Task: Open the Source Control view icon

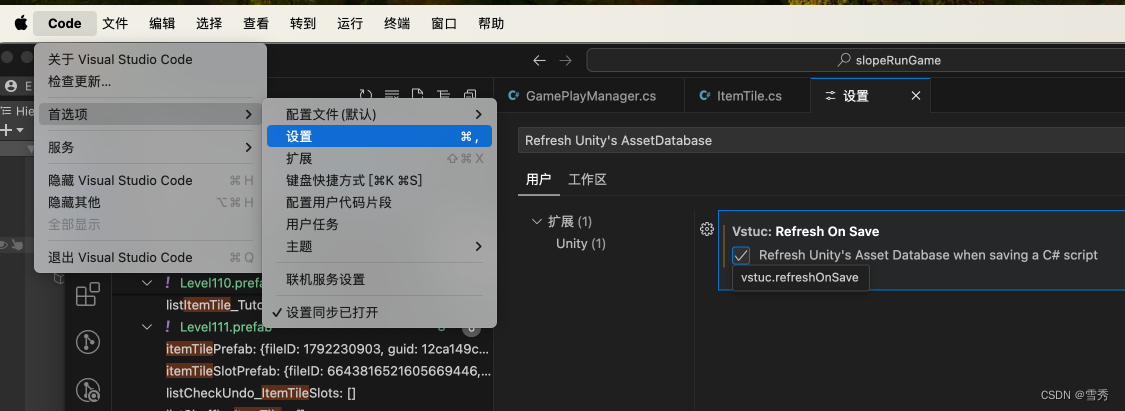Action: tap(88, 341)
